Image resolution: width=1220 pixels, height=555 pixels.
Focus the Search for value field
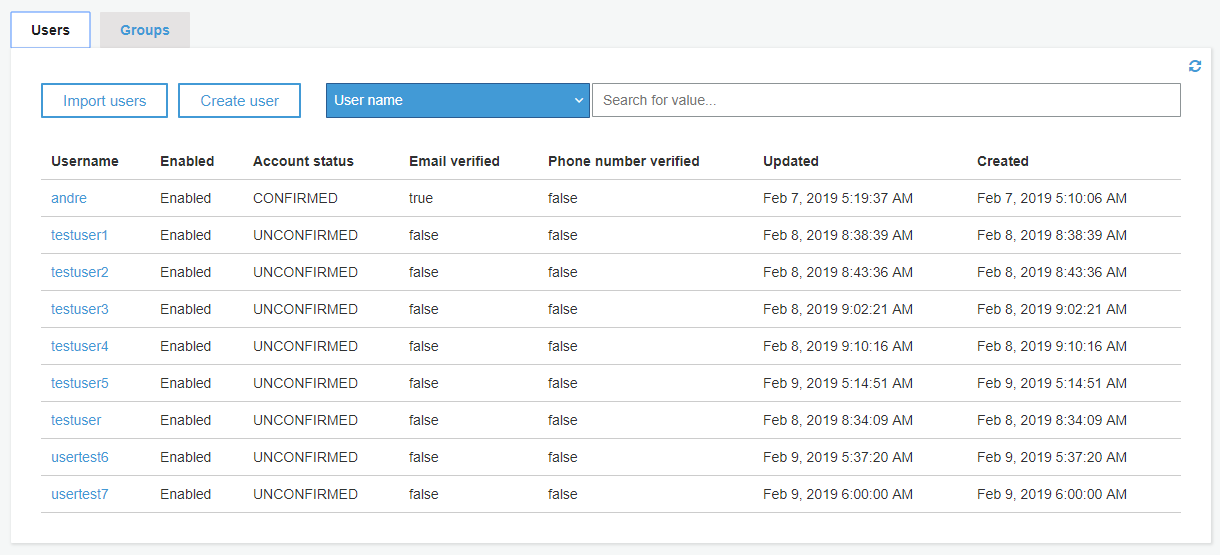click(886, 100)
